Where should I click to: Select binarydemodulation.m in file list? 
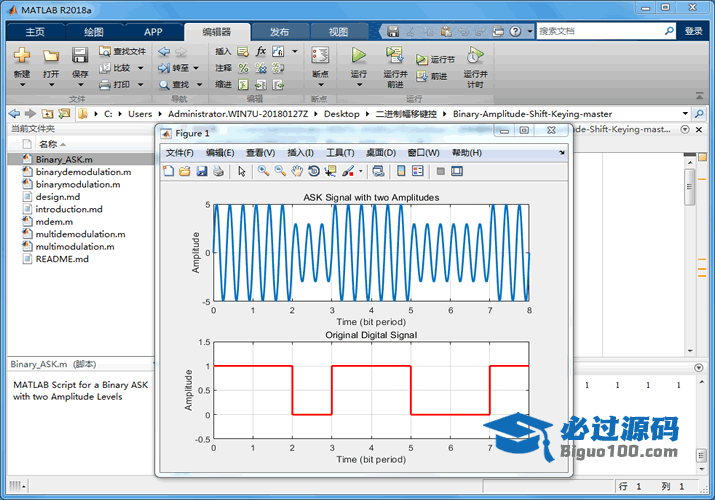tap(81, 172)
